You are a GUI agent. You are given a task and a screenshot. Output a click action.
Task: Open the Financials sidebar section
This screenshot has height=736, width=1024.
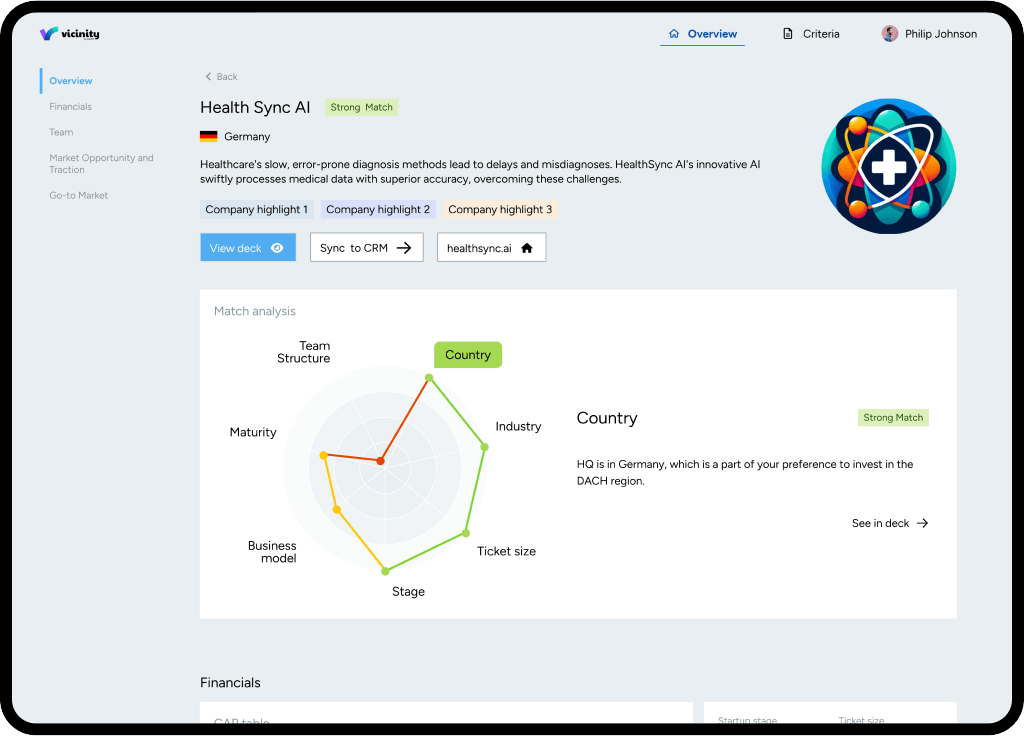coord(70,107)
